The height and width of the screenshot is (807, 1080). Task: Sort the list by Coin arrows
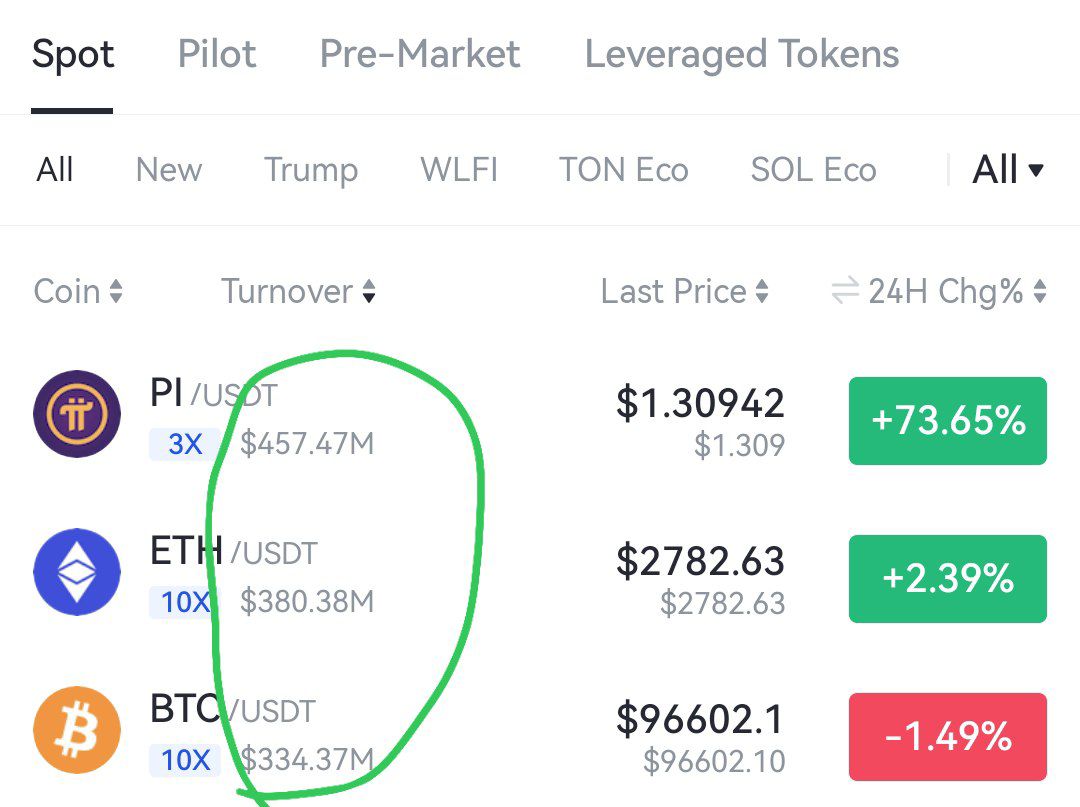click(x=116, y=291)
